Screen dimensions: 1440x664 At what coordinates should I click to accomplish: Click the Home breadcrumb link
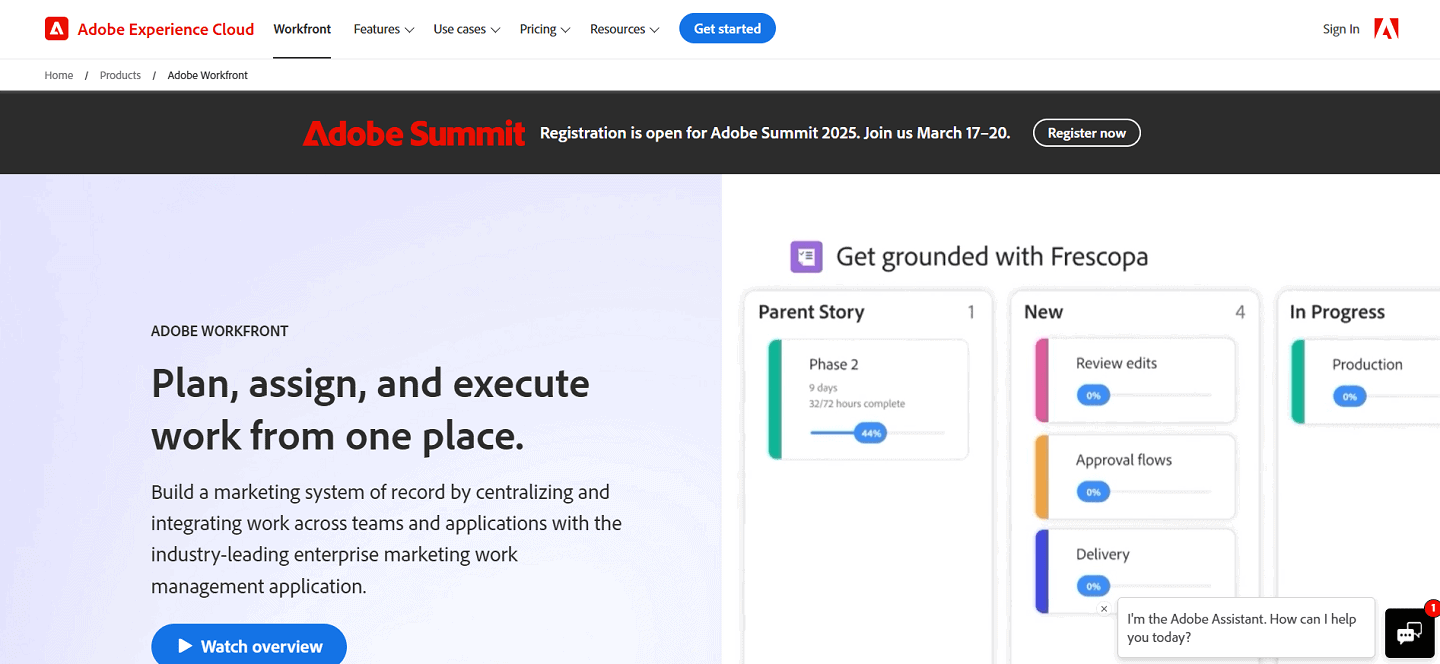click(x=58, y=75)
